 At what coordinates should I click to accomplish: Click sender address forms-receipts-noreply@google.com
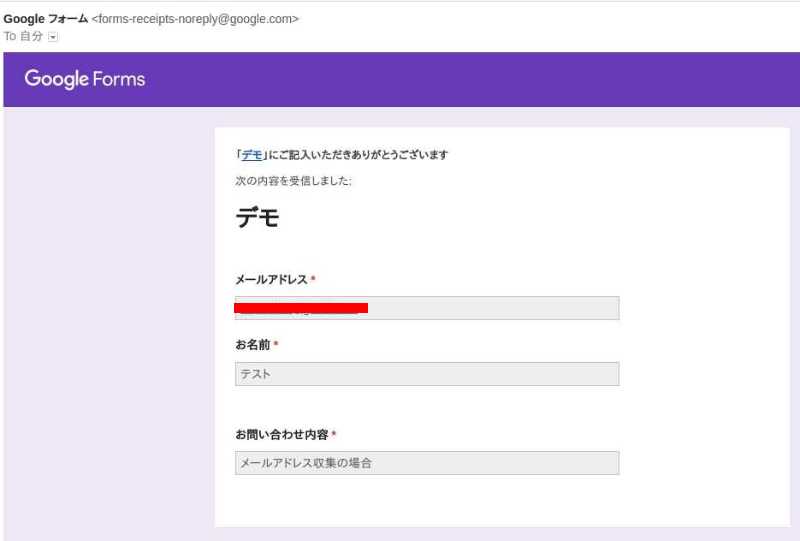[195, 19]
